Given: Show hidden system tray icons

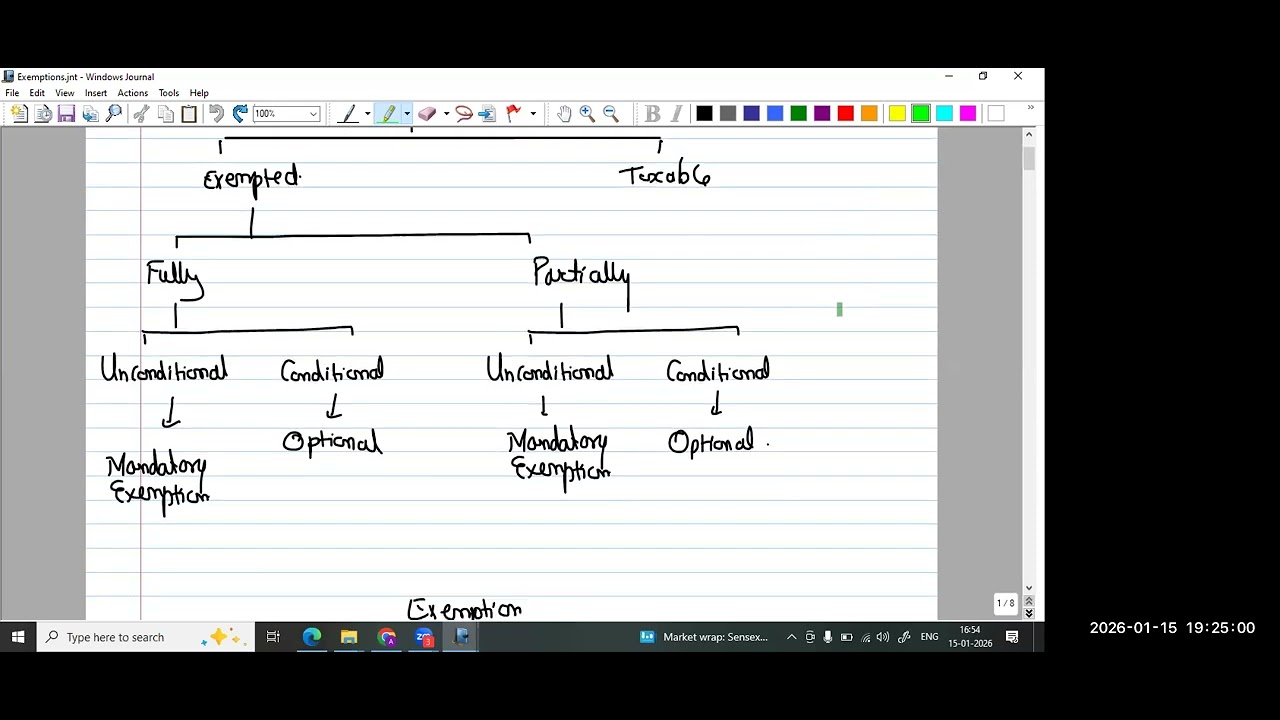Looking at the screenshot, I should click(792, 637).
